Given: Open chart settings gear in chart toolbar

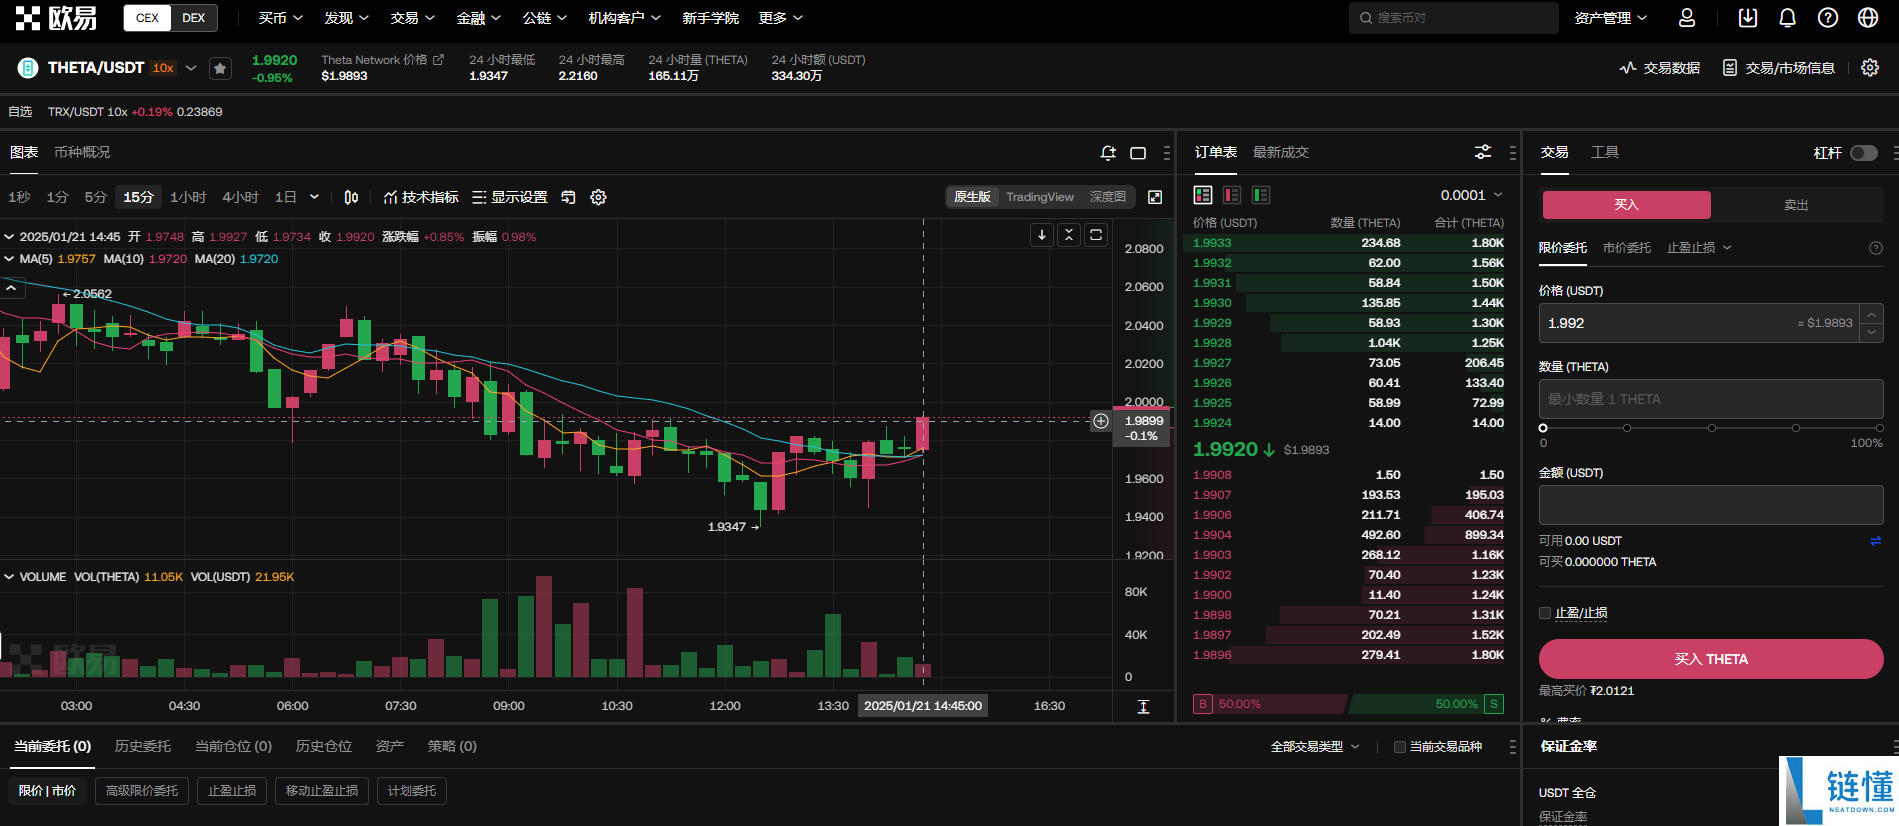Looking at the screenshot, I should pyautogui.click(x=599, y=197).
